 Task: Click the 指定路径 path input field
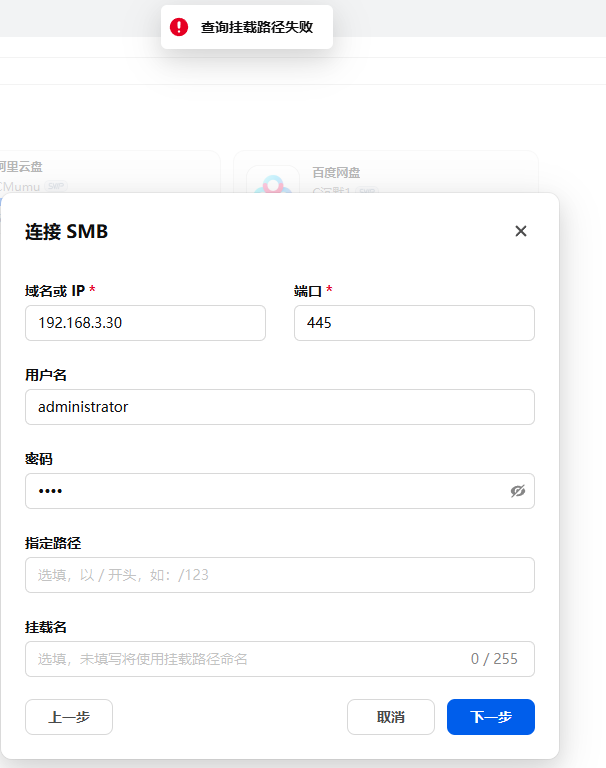click(280, 575)
